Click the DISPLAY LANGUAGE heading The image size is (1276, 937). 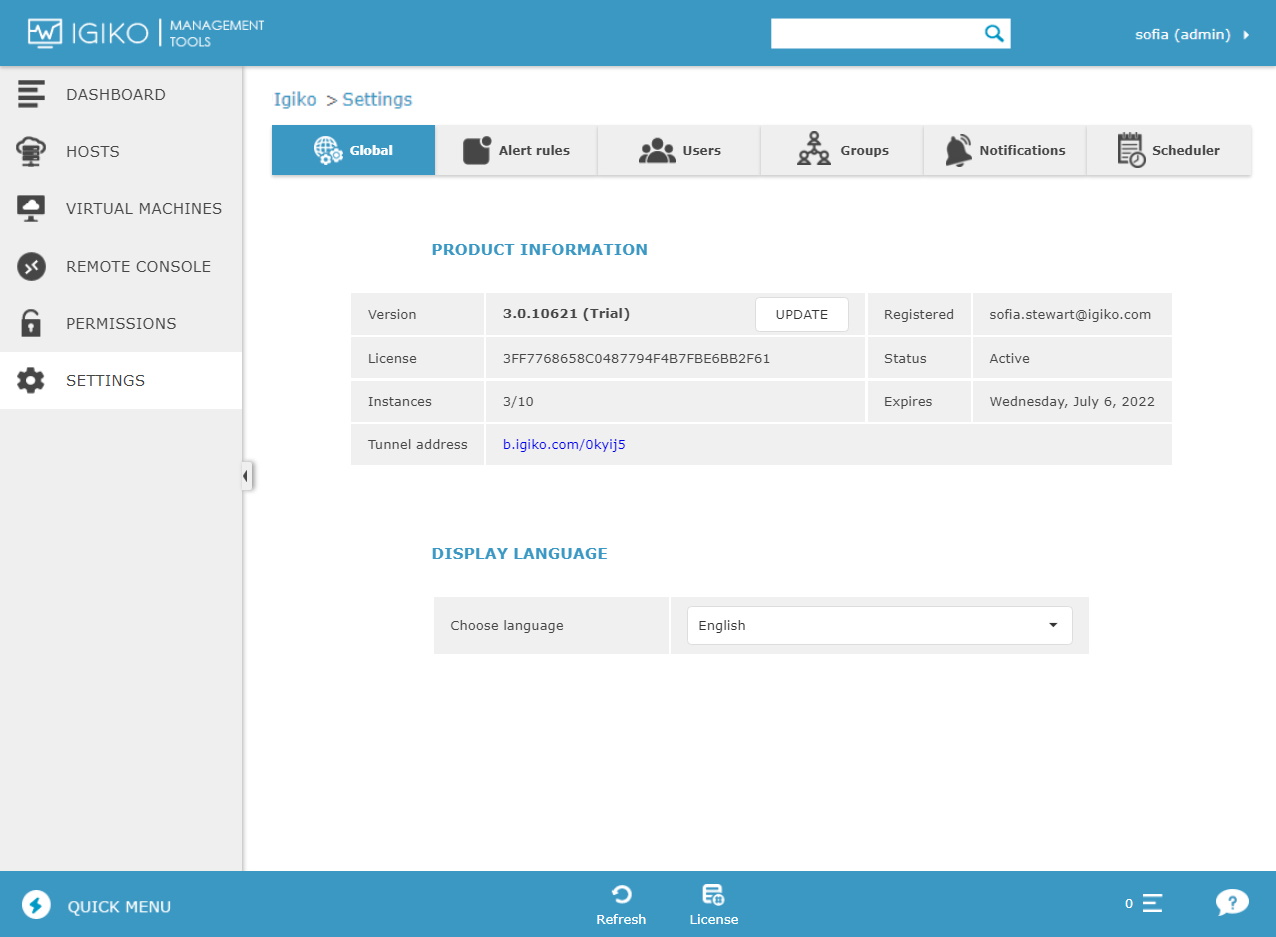520,553
